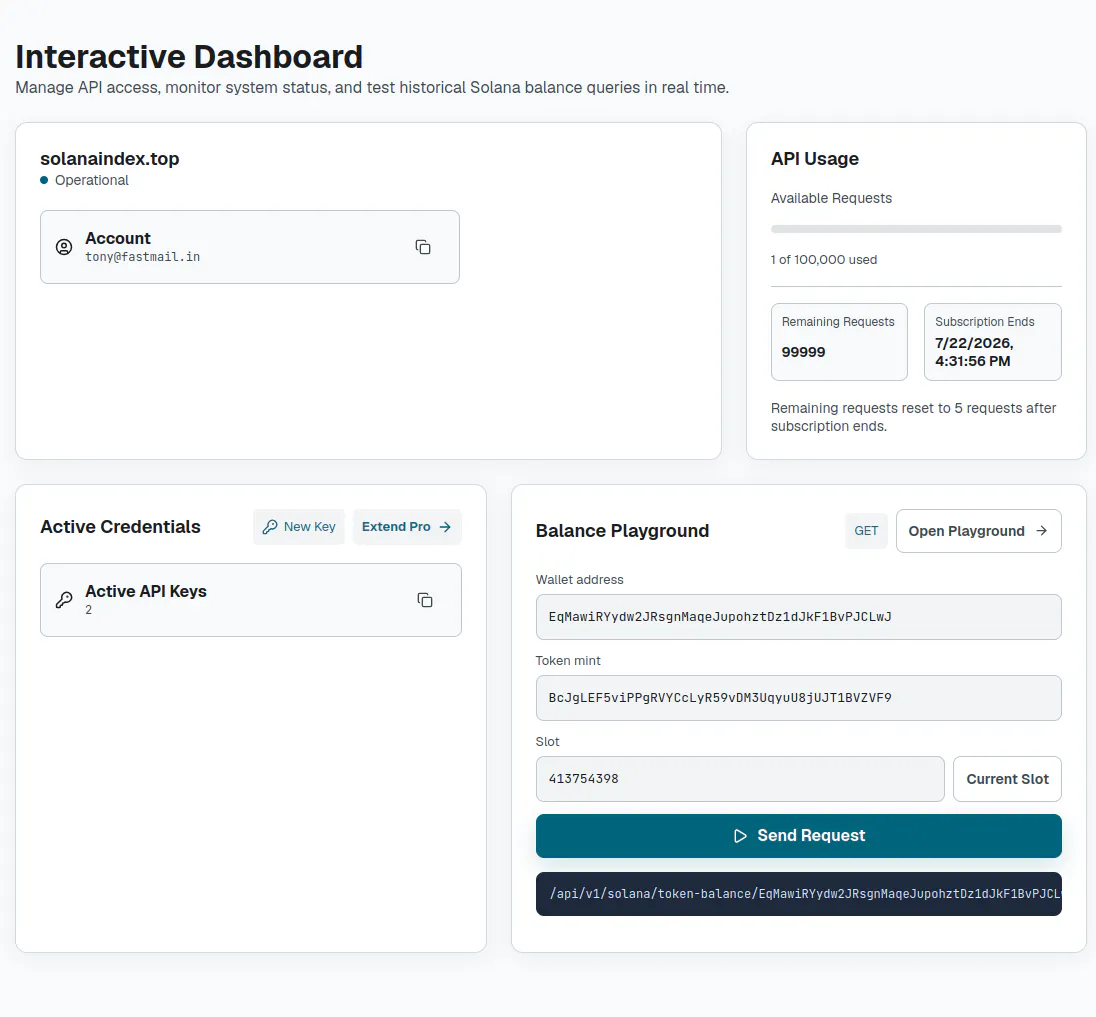The image size is (1096, 1017).
Task: Click the API endpoint path preview box
Action: 798,894
